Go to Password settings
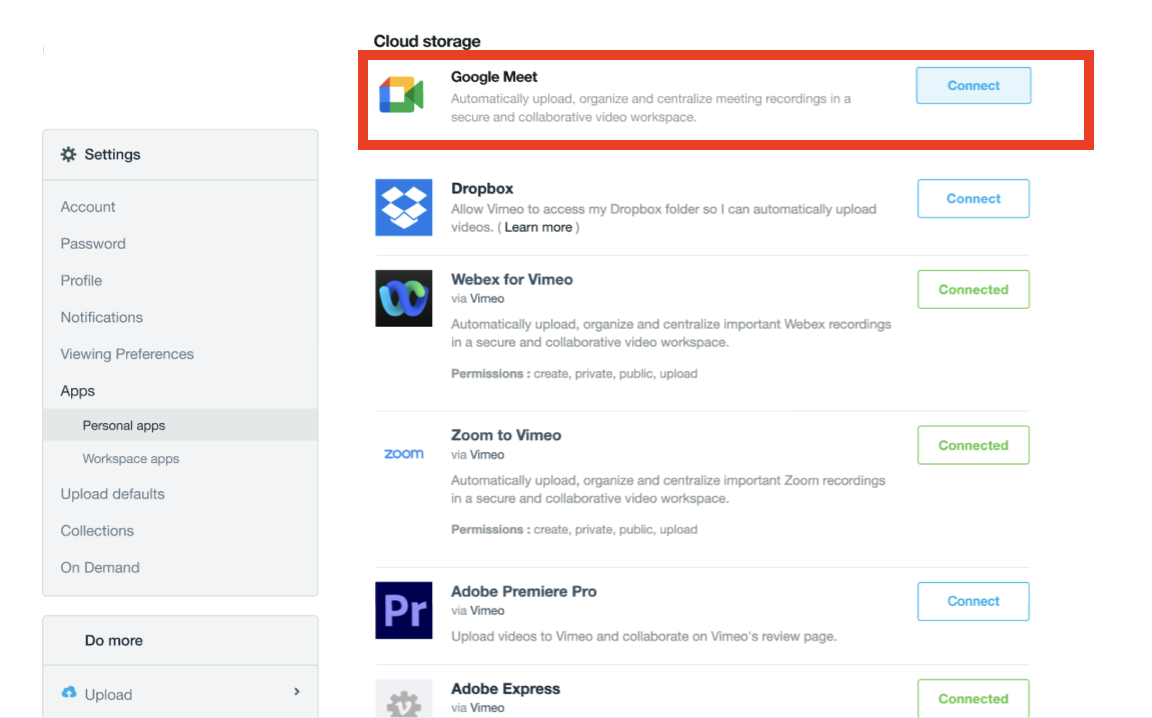The height and width of the screenshot is (718, 1152). coord(93,243)
